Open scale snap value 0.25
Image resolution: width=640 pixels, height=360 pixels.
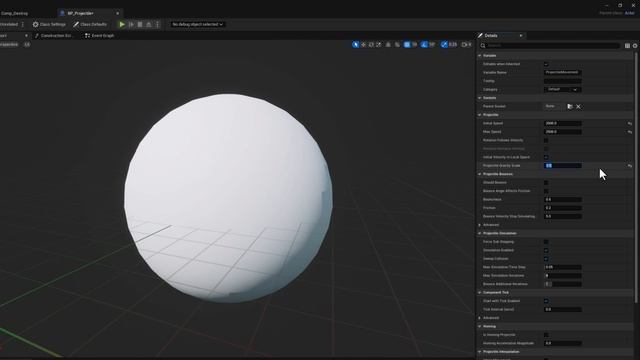click(x=453, y=44)
